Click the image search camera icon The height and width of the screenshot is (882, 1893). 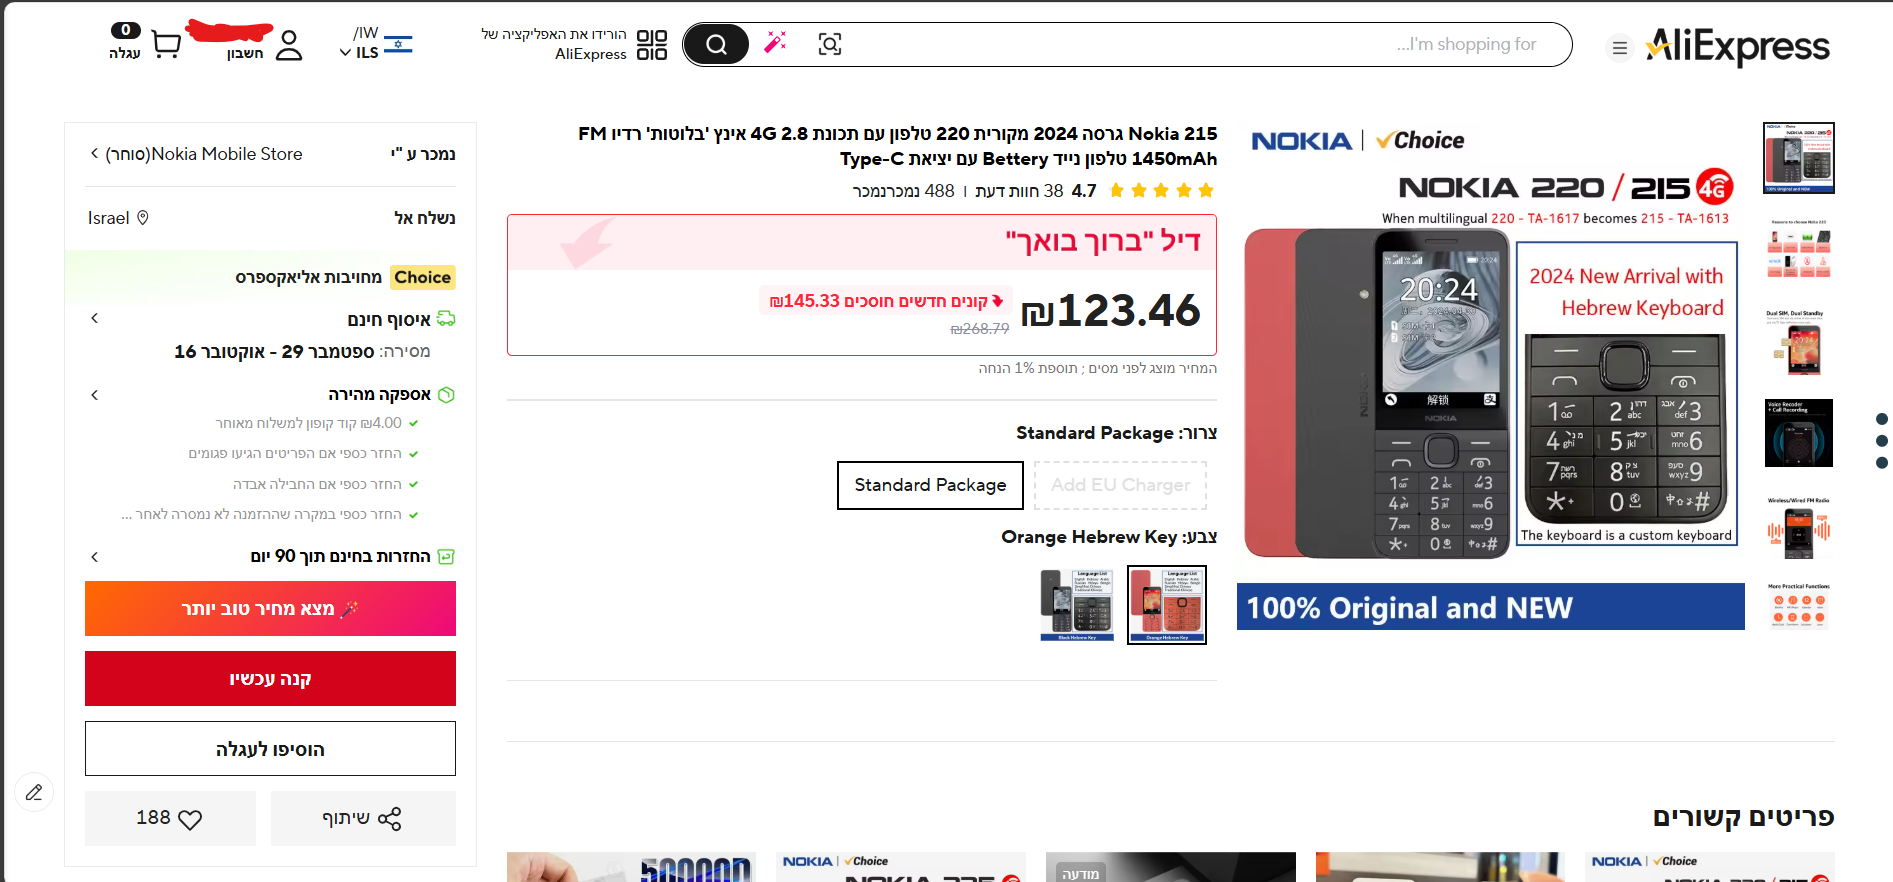tap(830, 44)
